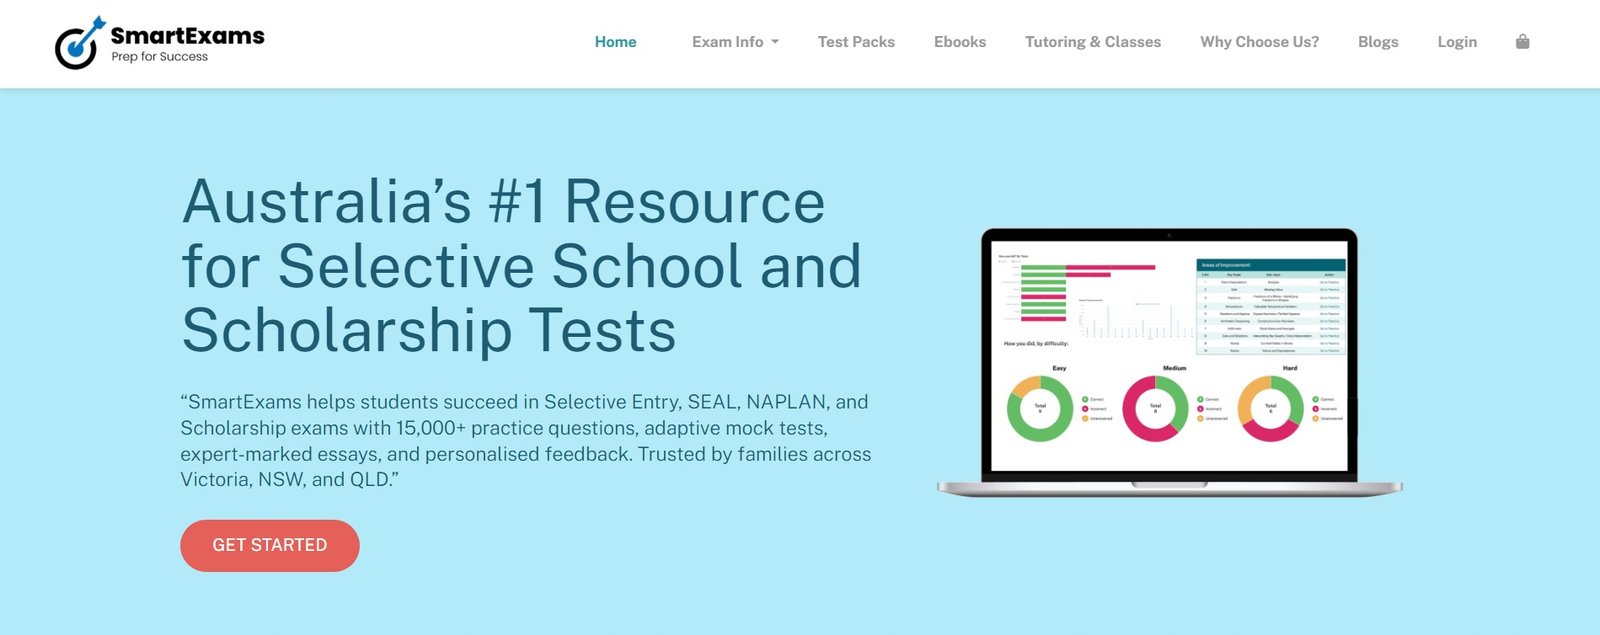Select Tutoring & Classes in navigation

[x=1092, y=42]
